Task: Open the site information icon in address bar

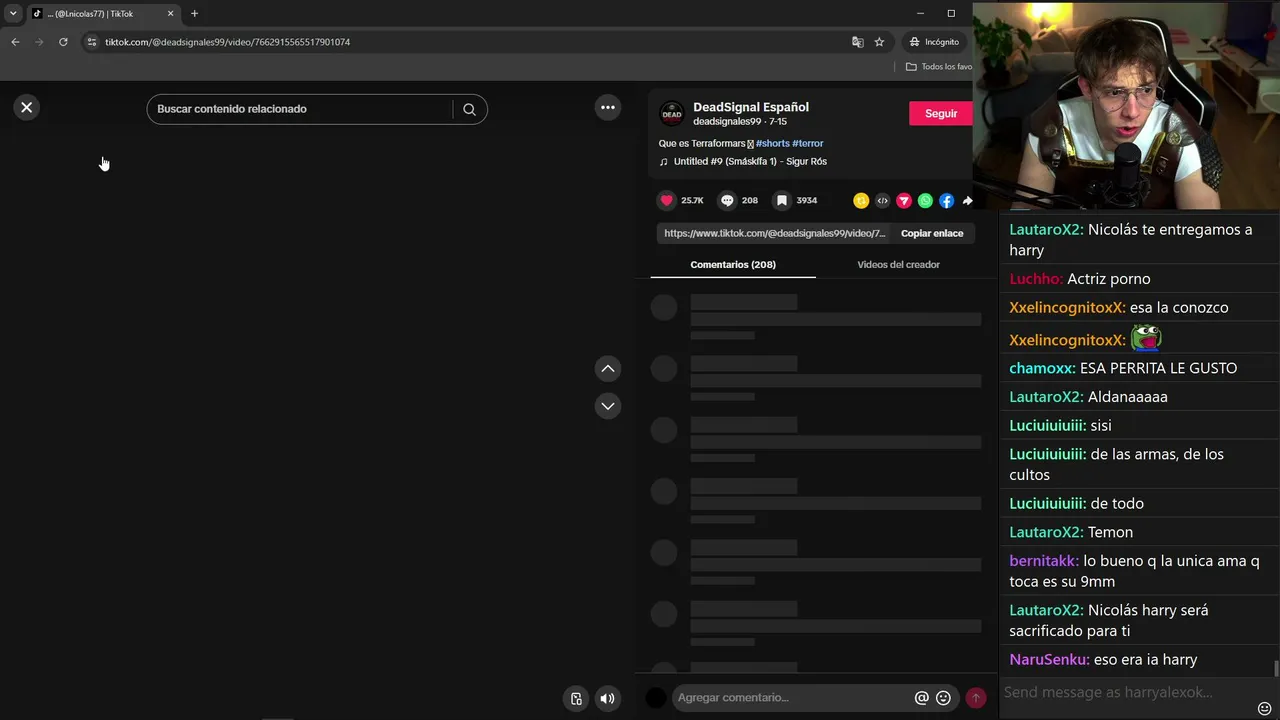Action: (92, 42)
